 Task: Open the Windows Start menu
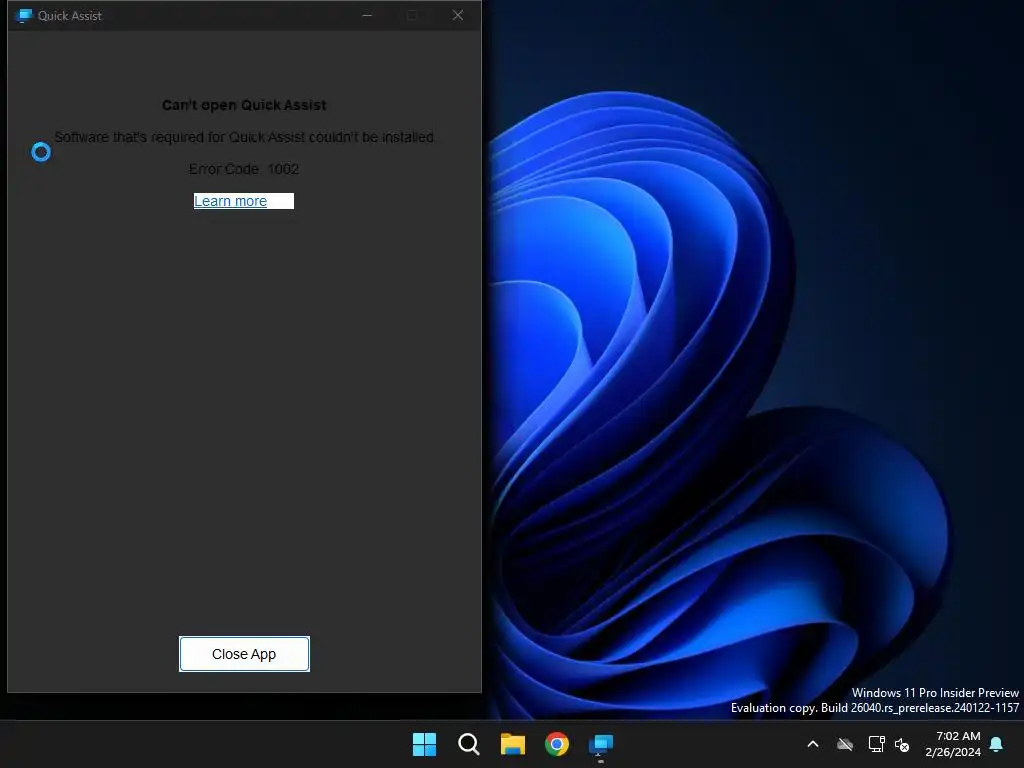(x=424, y=744)
